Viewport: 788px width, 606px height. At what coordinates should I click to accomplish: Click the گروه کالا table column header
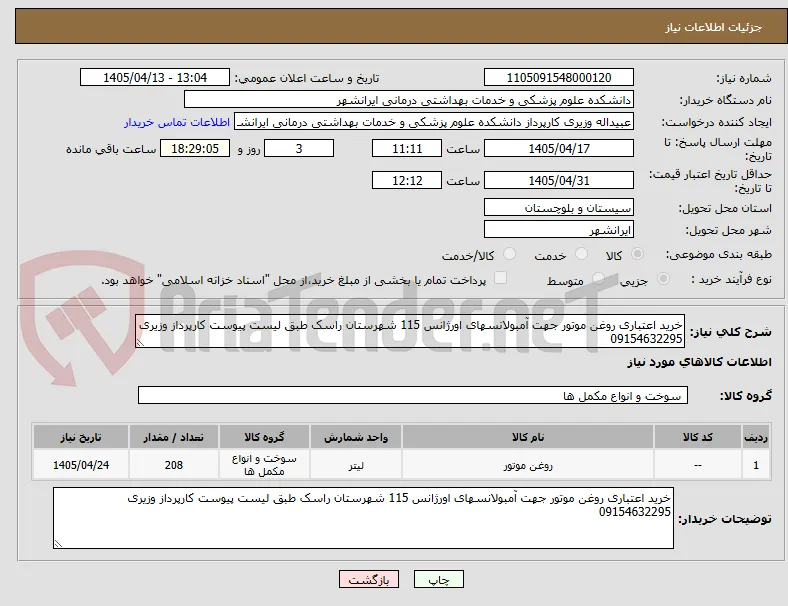pyautogui.click(x=264, y=437)
